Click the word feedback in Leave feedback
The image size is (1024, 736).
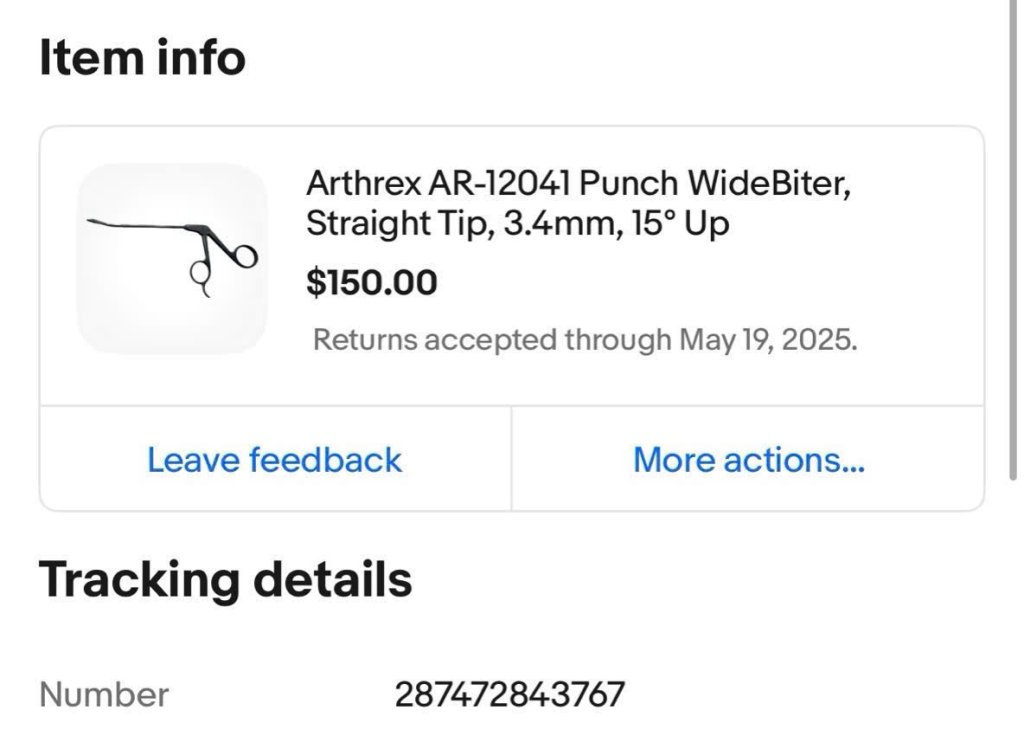click(x=325, y=460)
